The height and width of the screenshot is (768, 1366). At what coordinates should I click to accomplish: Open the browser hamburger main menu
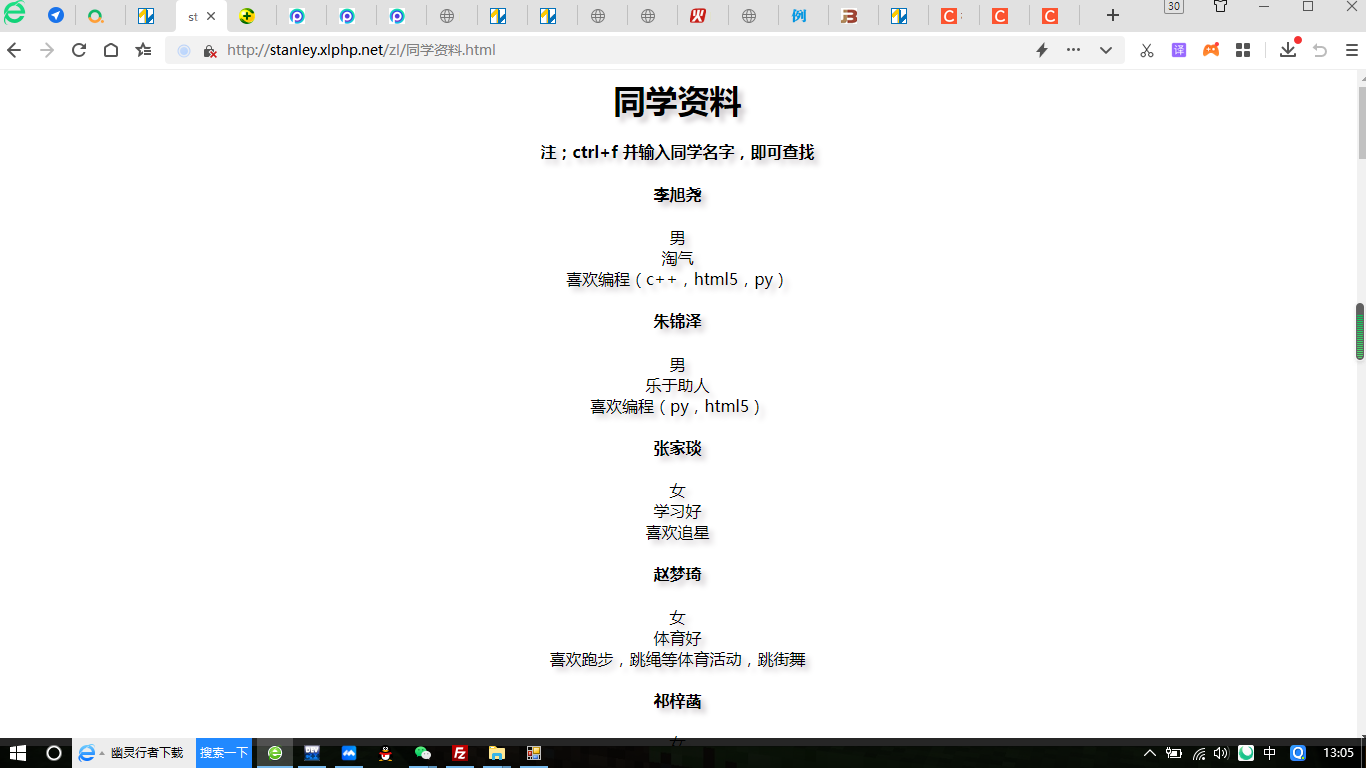(1351, 50)
